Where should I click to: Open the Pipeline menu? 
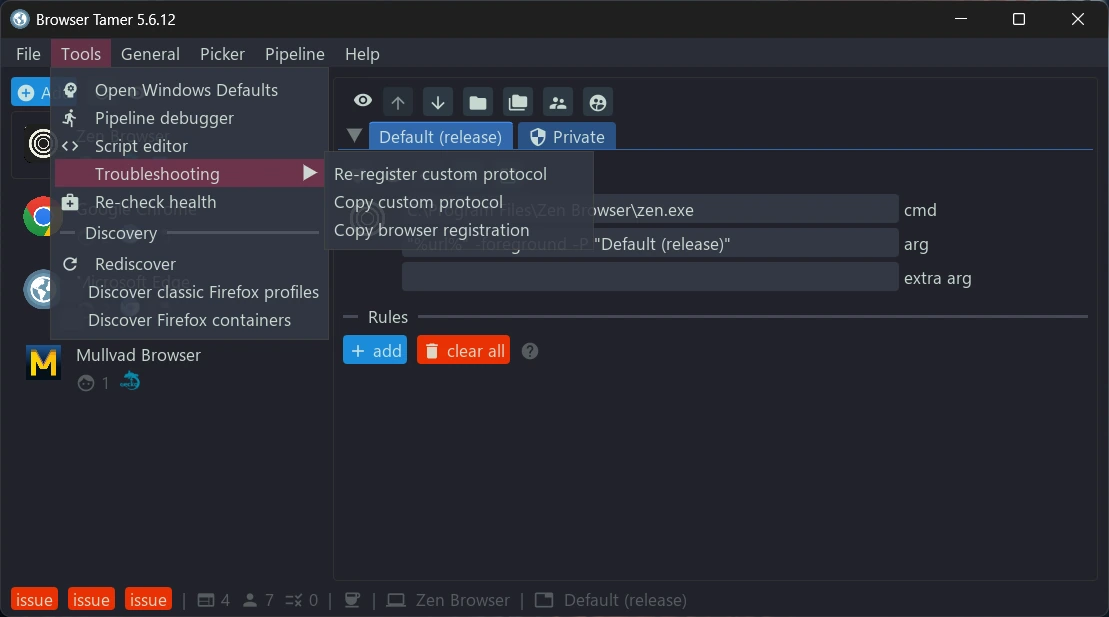pyautogui.click(x=294, y=54)
